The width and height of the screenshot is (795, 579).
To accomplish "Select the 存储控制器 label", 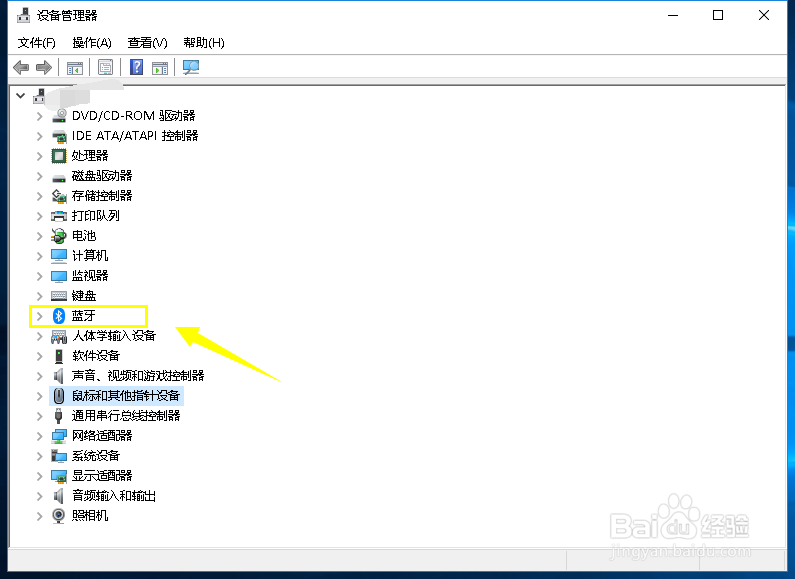I will coord(102,196).
